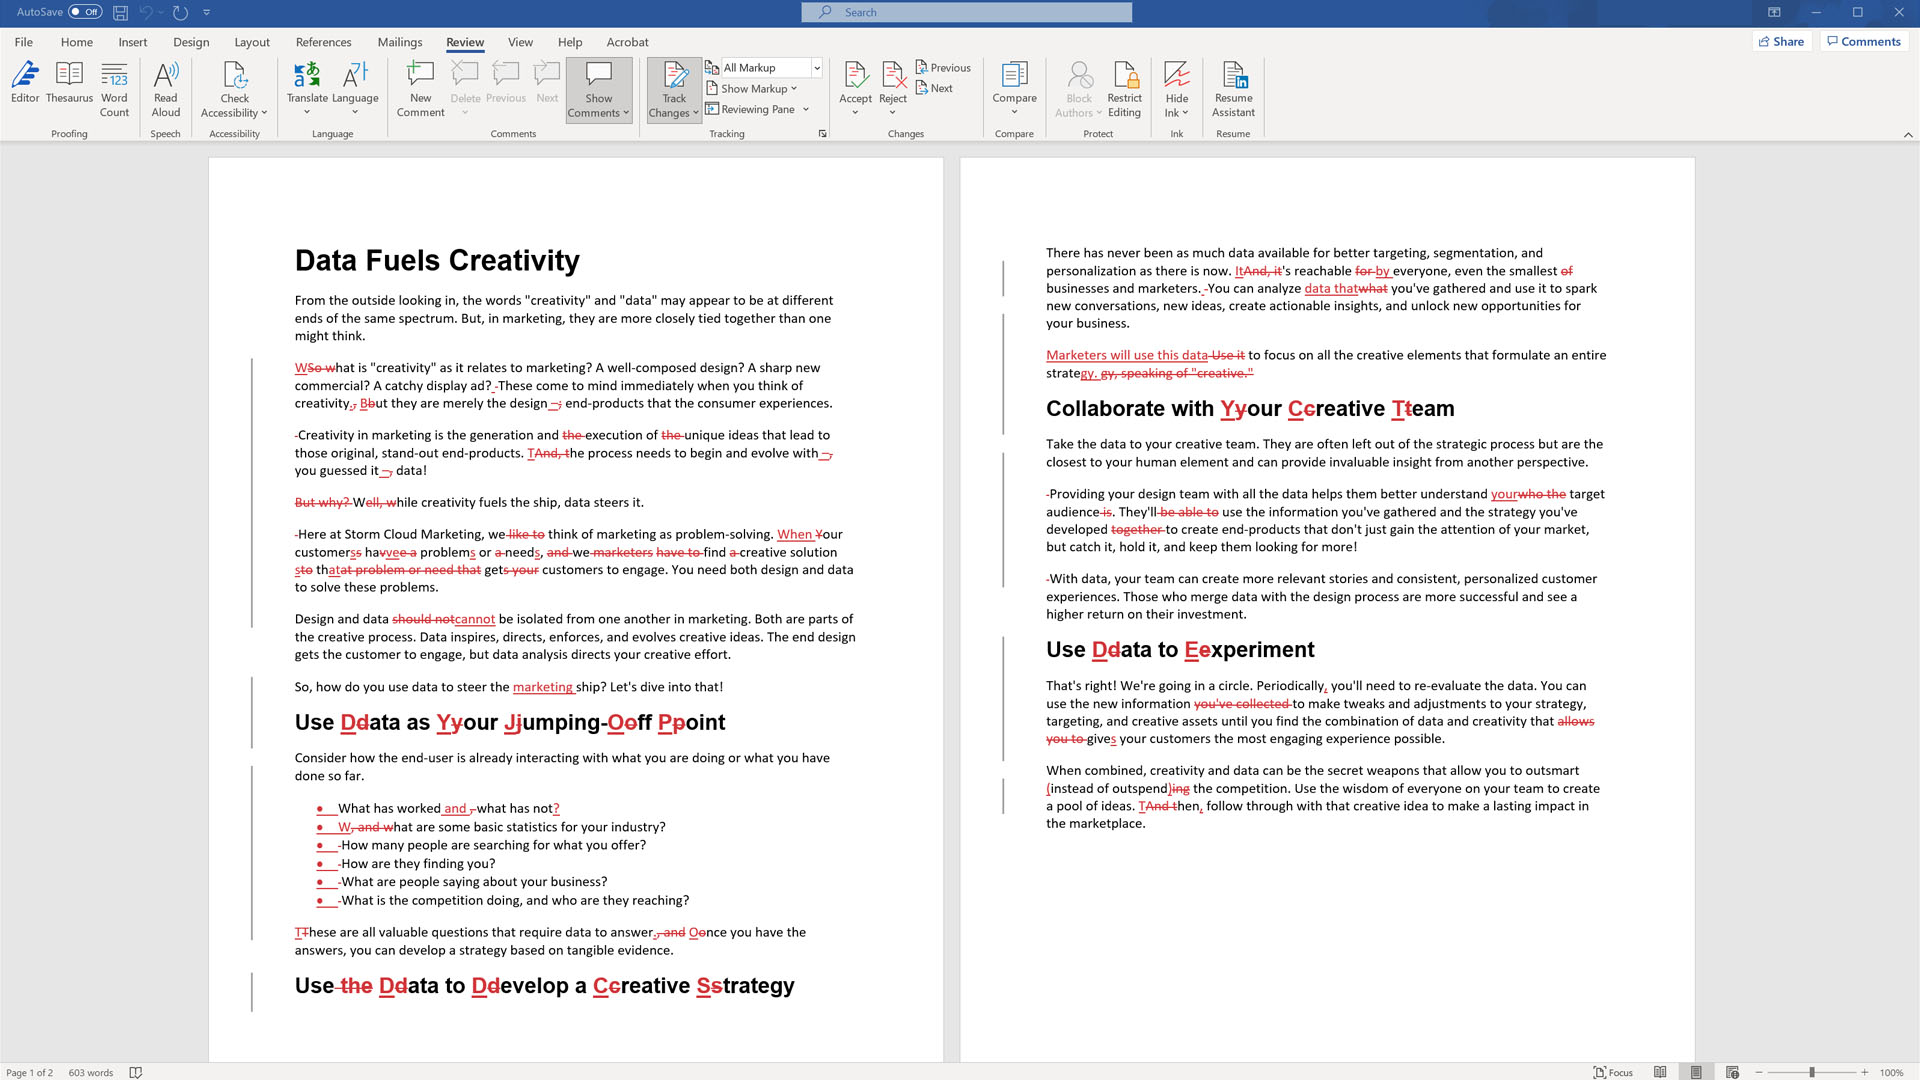The image size is (1920, 1080).
Task: Open the Acrobat ribbon tab
Action: 627,42
